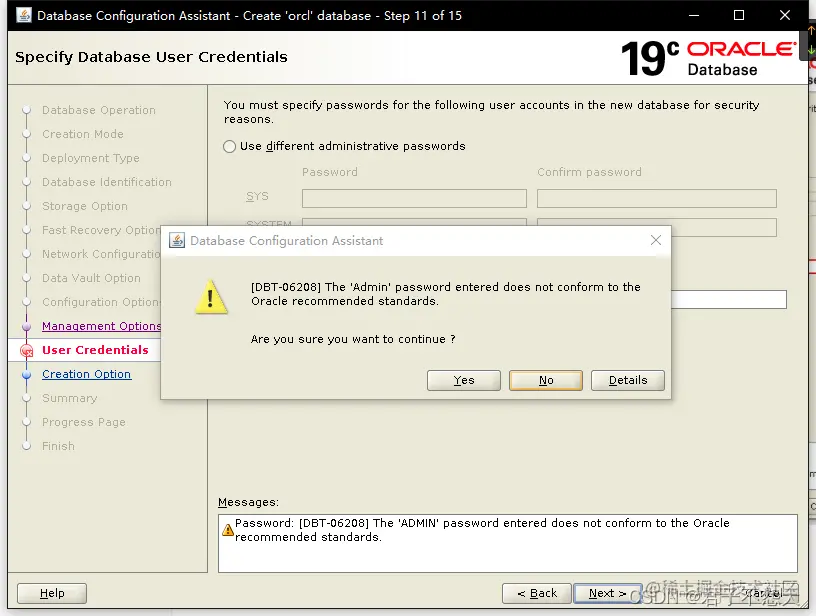Viewport: 816px width, 616px height.
Task: Open the Help button
Action: (x=52, y=593)
